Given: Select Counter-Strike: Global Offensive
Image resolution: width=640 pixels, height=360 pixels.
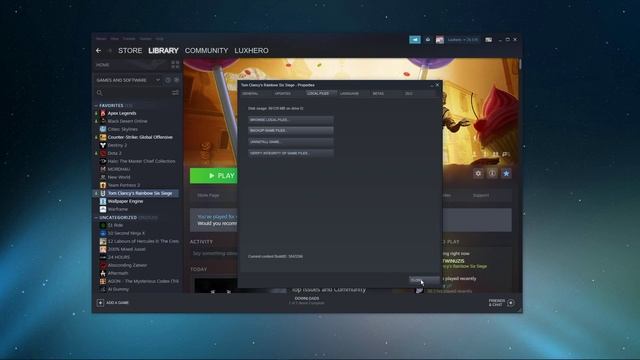Looking at the screenshot, I should 140,137.
